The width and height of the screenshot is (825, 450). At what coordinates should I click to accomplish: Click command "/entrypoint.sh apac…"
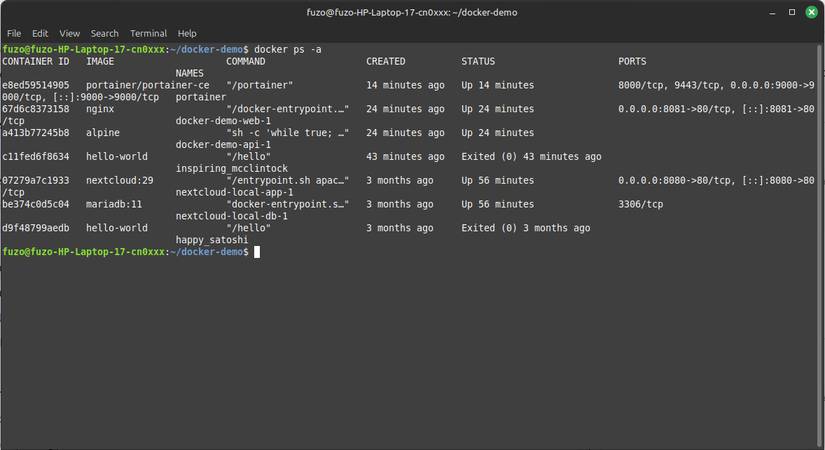288,181
